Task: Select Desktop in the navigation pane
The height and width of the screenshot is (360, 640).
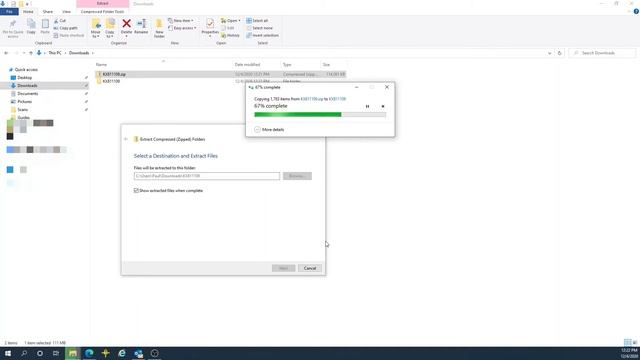Action: pos(24,78)
